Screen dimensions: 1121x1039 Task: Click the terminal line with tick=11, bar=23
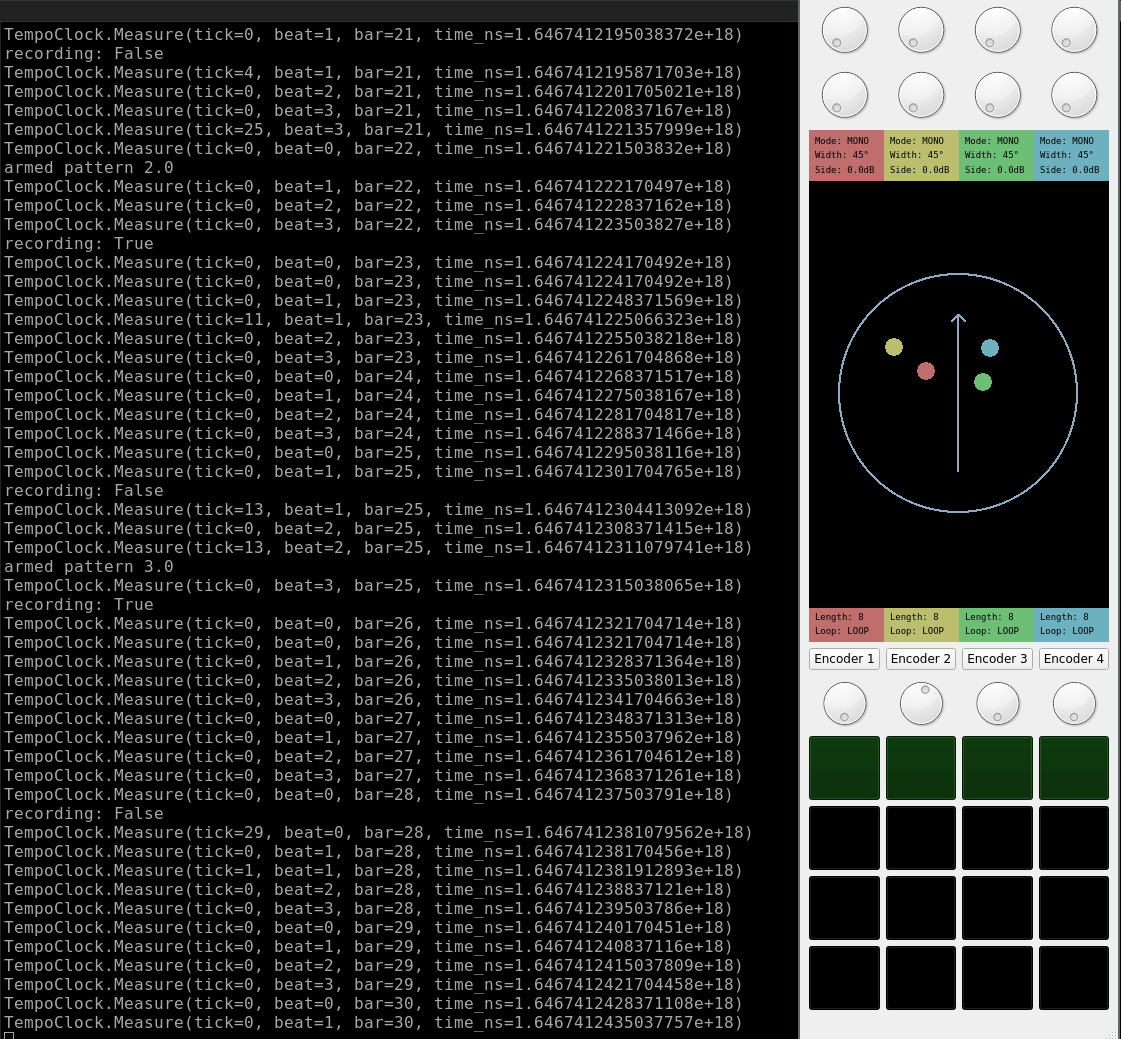[x=373, y=320]
